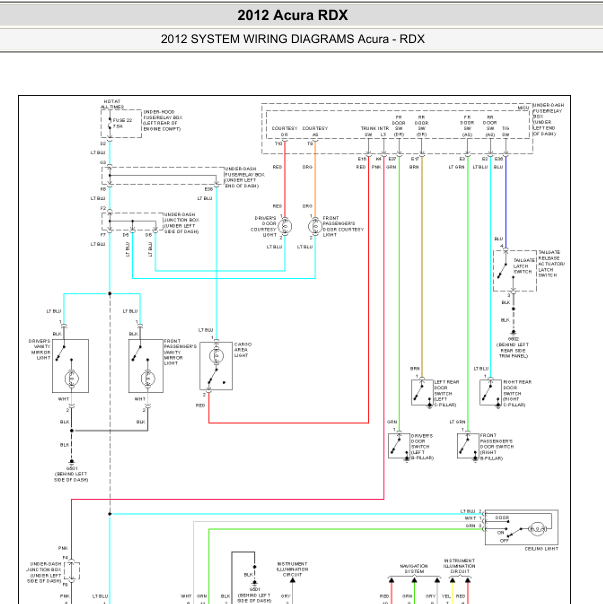Click the "T10" connector pin label
Image resolution: width=603 pixels, height=604 pixels.
278,144
